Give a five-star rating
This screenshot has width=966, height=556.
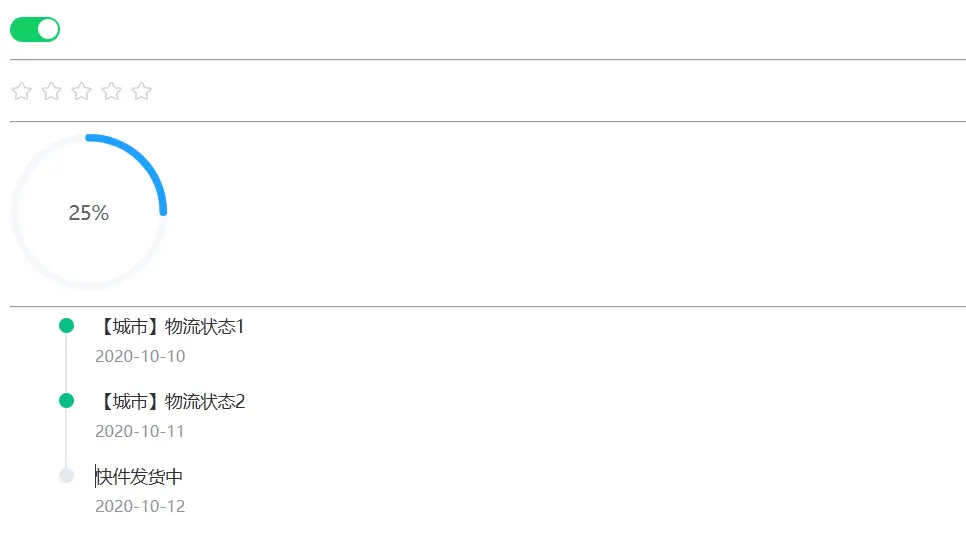pos(142,91)
